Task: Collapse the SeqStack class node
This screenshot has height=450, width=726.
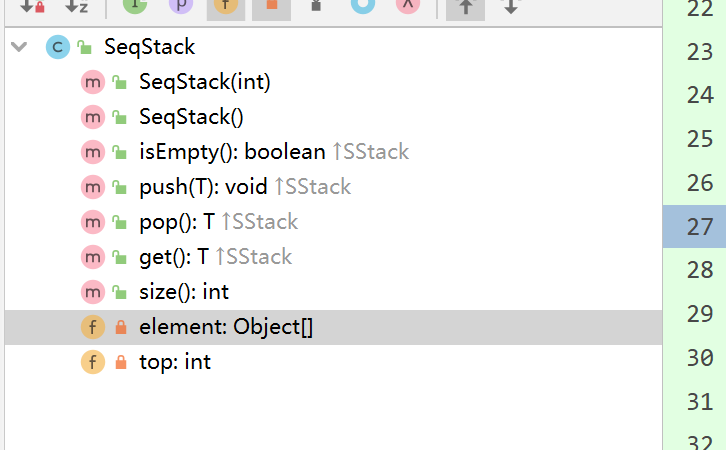Action: pos(18,47)
